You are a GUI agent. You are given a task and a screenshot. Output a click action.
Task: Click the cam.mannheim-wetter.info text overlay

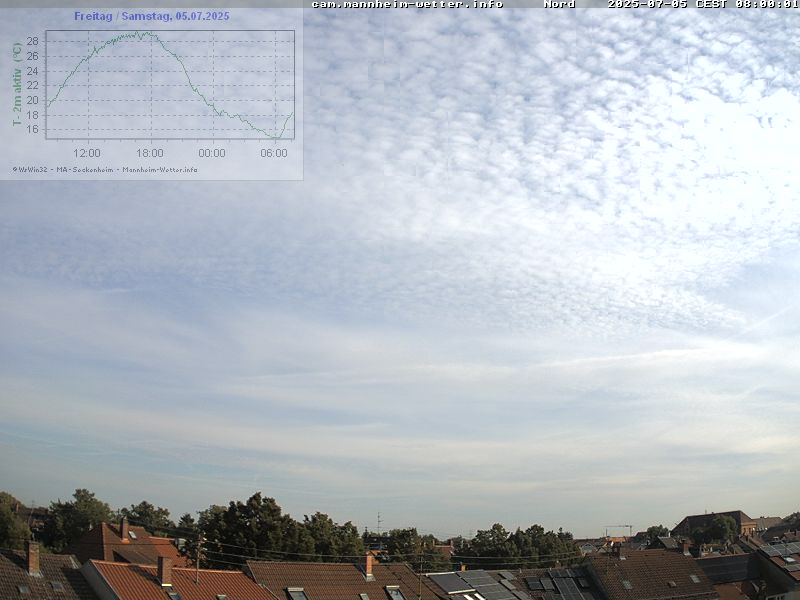[407, 4]
